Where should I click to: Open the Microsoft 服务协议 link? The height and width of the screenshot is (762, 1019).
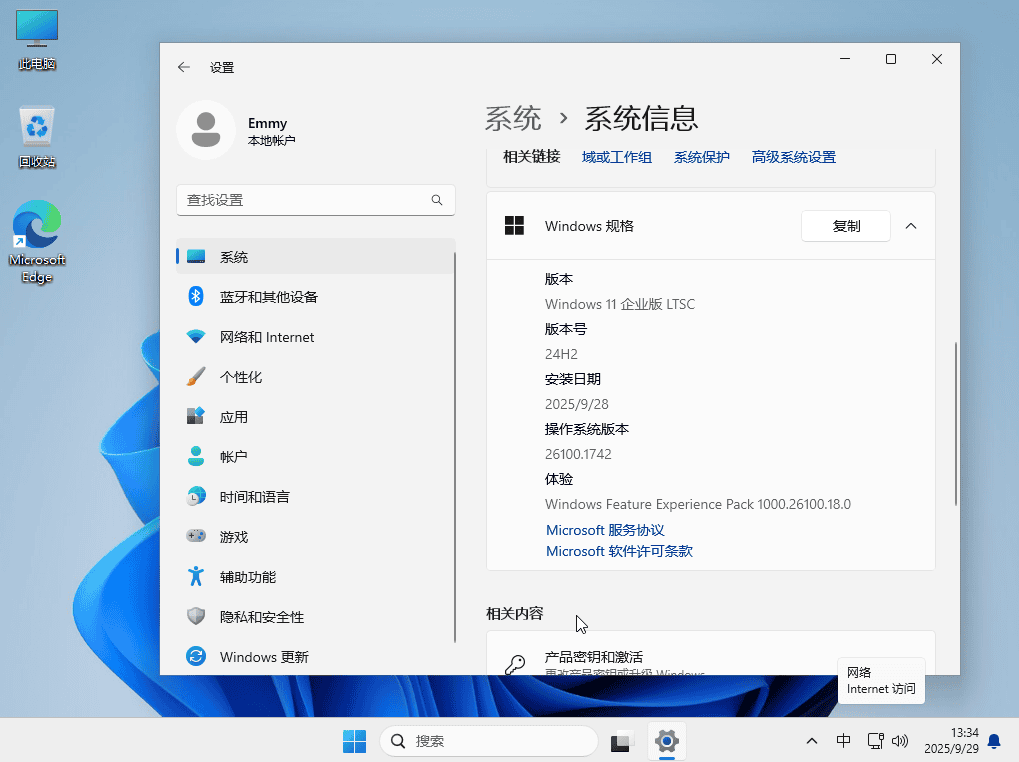pos(605,530)
